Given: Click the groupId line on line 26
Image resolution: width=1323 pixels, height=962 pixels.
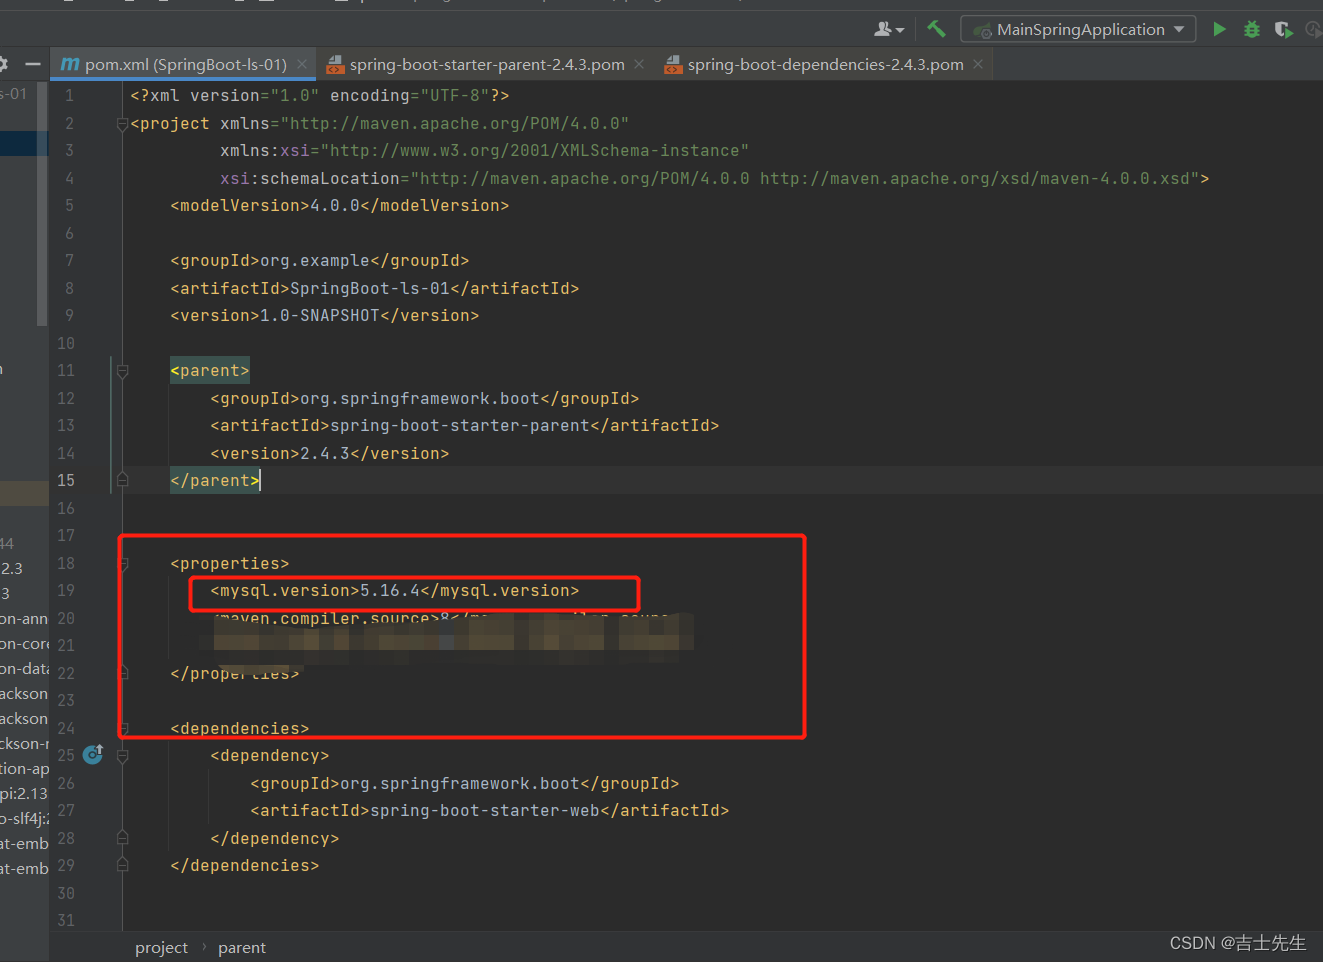Looking at the screenshot, I should (x=464, y=784).
